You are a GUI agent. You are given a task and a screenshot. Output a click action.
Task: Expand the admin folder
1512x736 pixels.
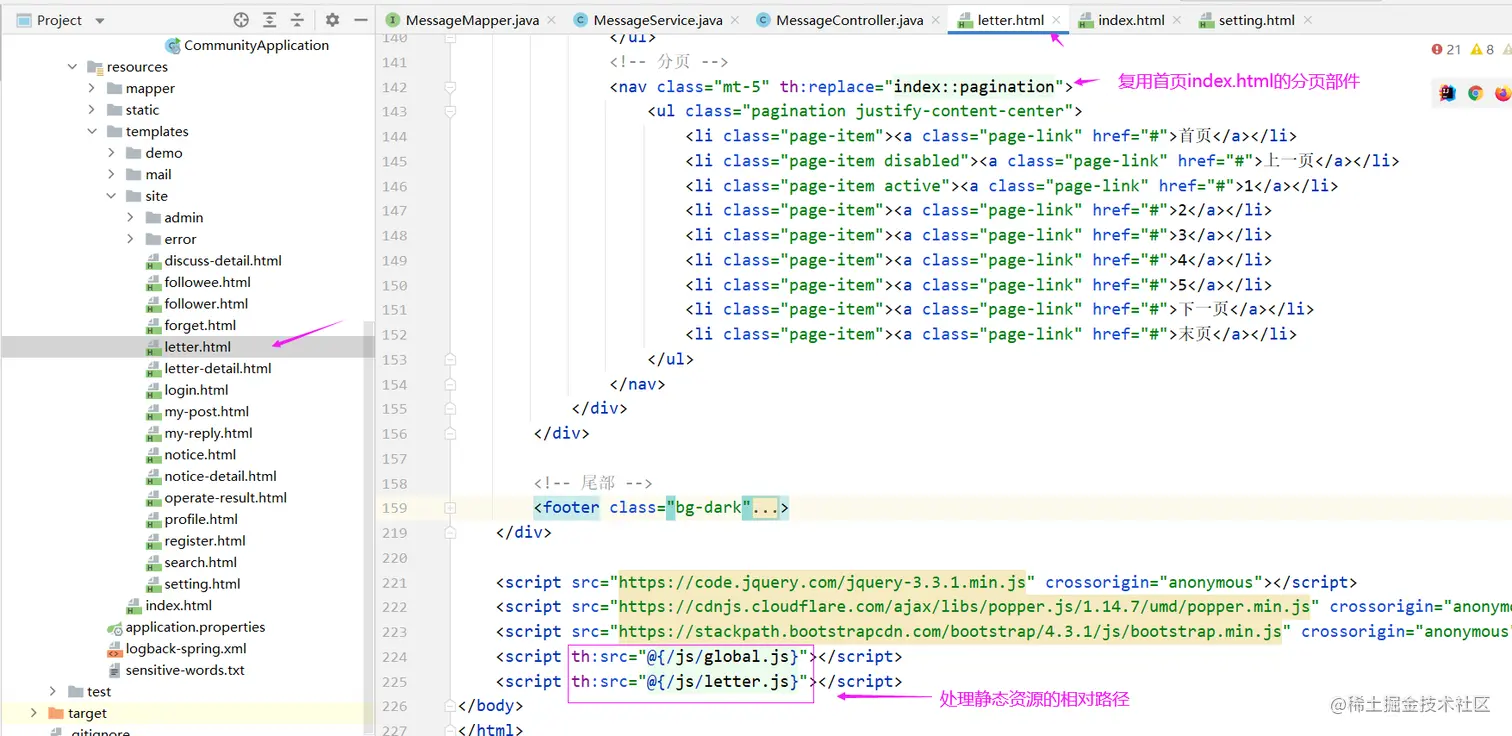coord(130,217)
